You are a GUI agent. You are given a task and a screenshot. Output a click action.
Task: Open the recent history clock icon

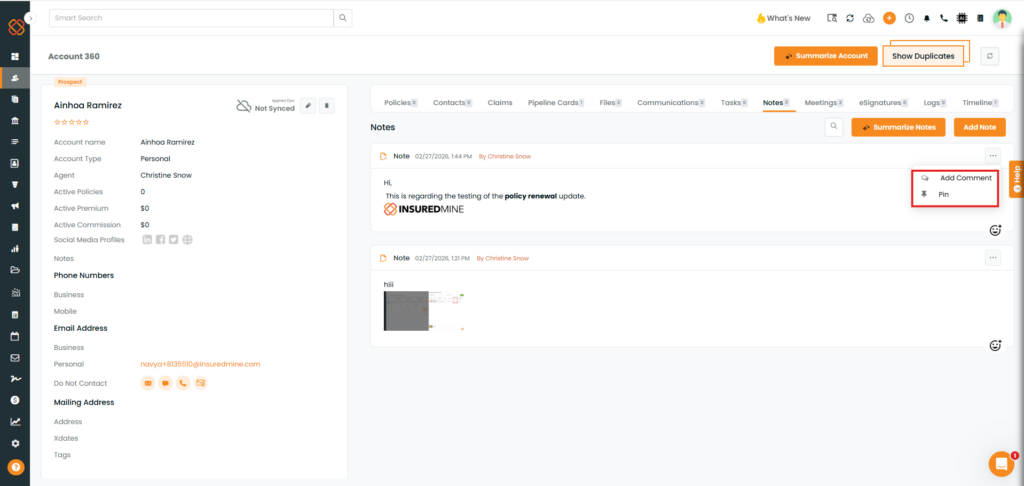pos(909,18)
